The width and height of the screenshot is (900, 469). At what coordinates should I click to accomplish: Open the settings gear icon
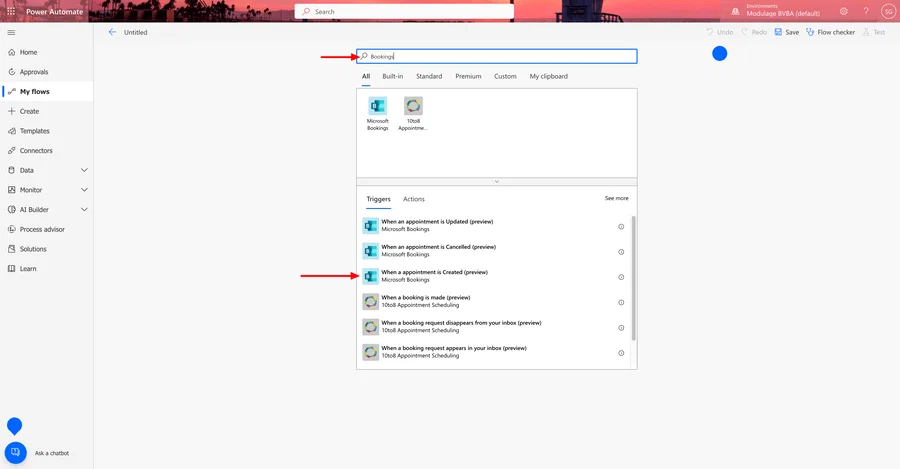(843, 11)
